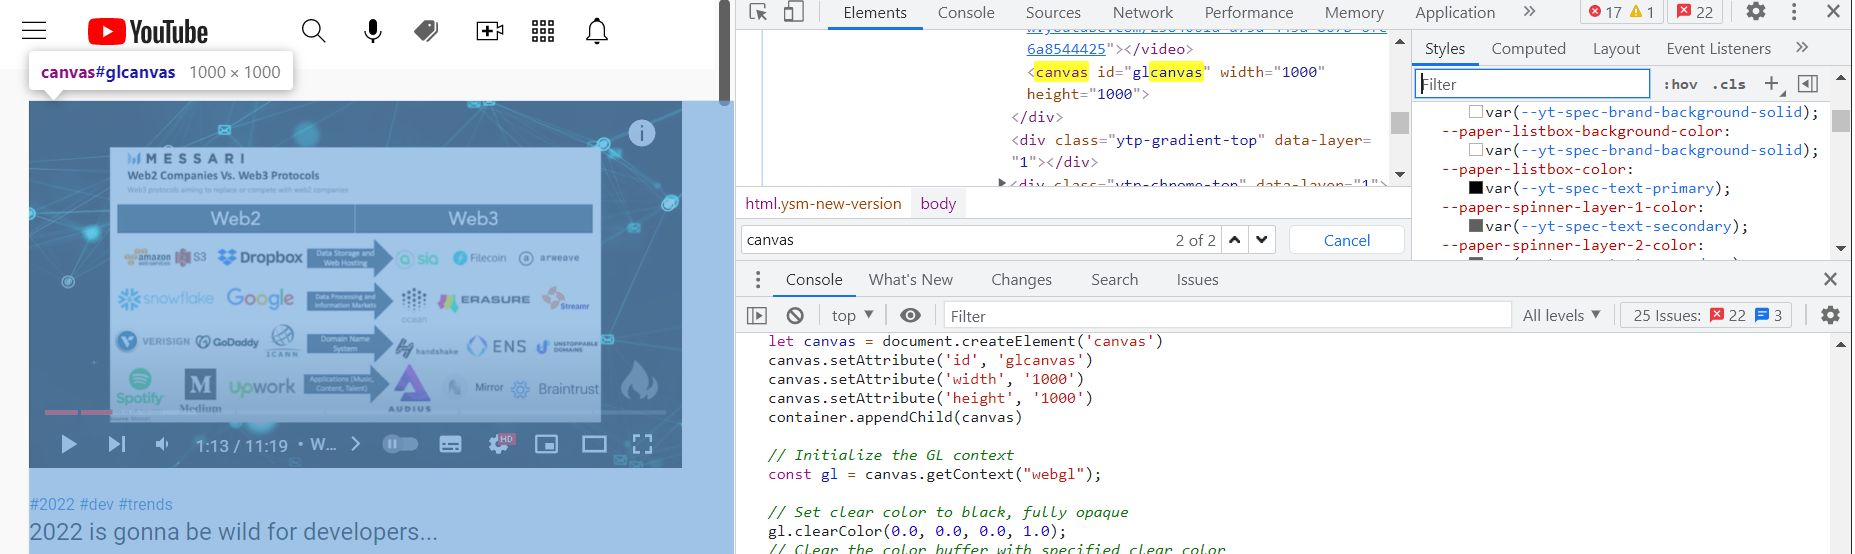This screenshot has height=554, width=1855.
Task: Switch to the Network tab
Action: pyautogui.click(x=1143, y=12)
